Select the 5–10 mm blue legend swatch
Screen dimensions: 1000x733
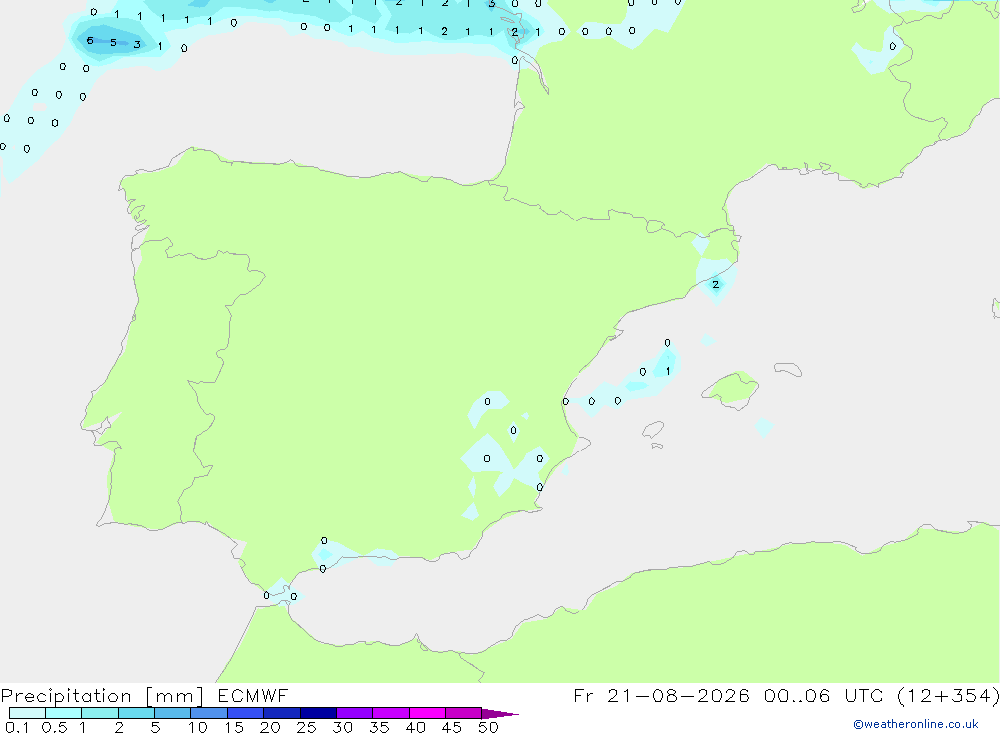click(x=172, y=713)
